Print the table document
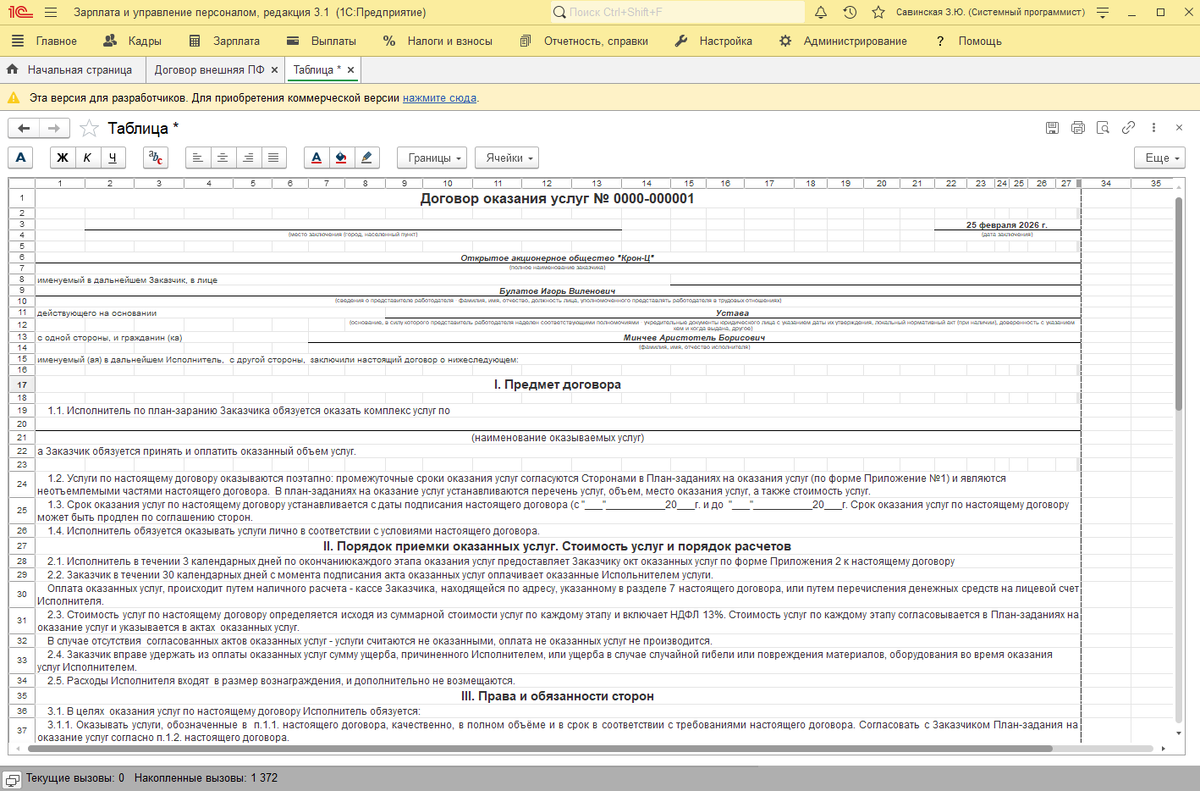Viewport: 1200px width, 791px height. (x=1078, y=128)
